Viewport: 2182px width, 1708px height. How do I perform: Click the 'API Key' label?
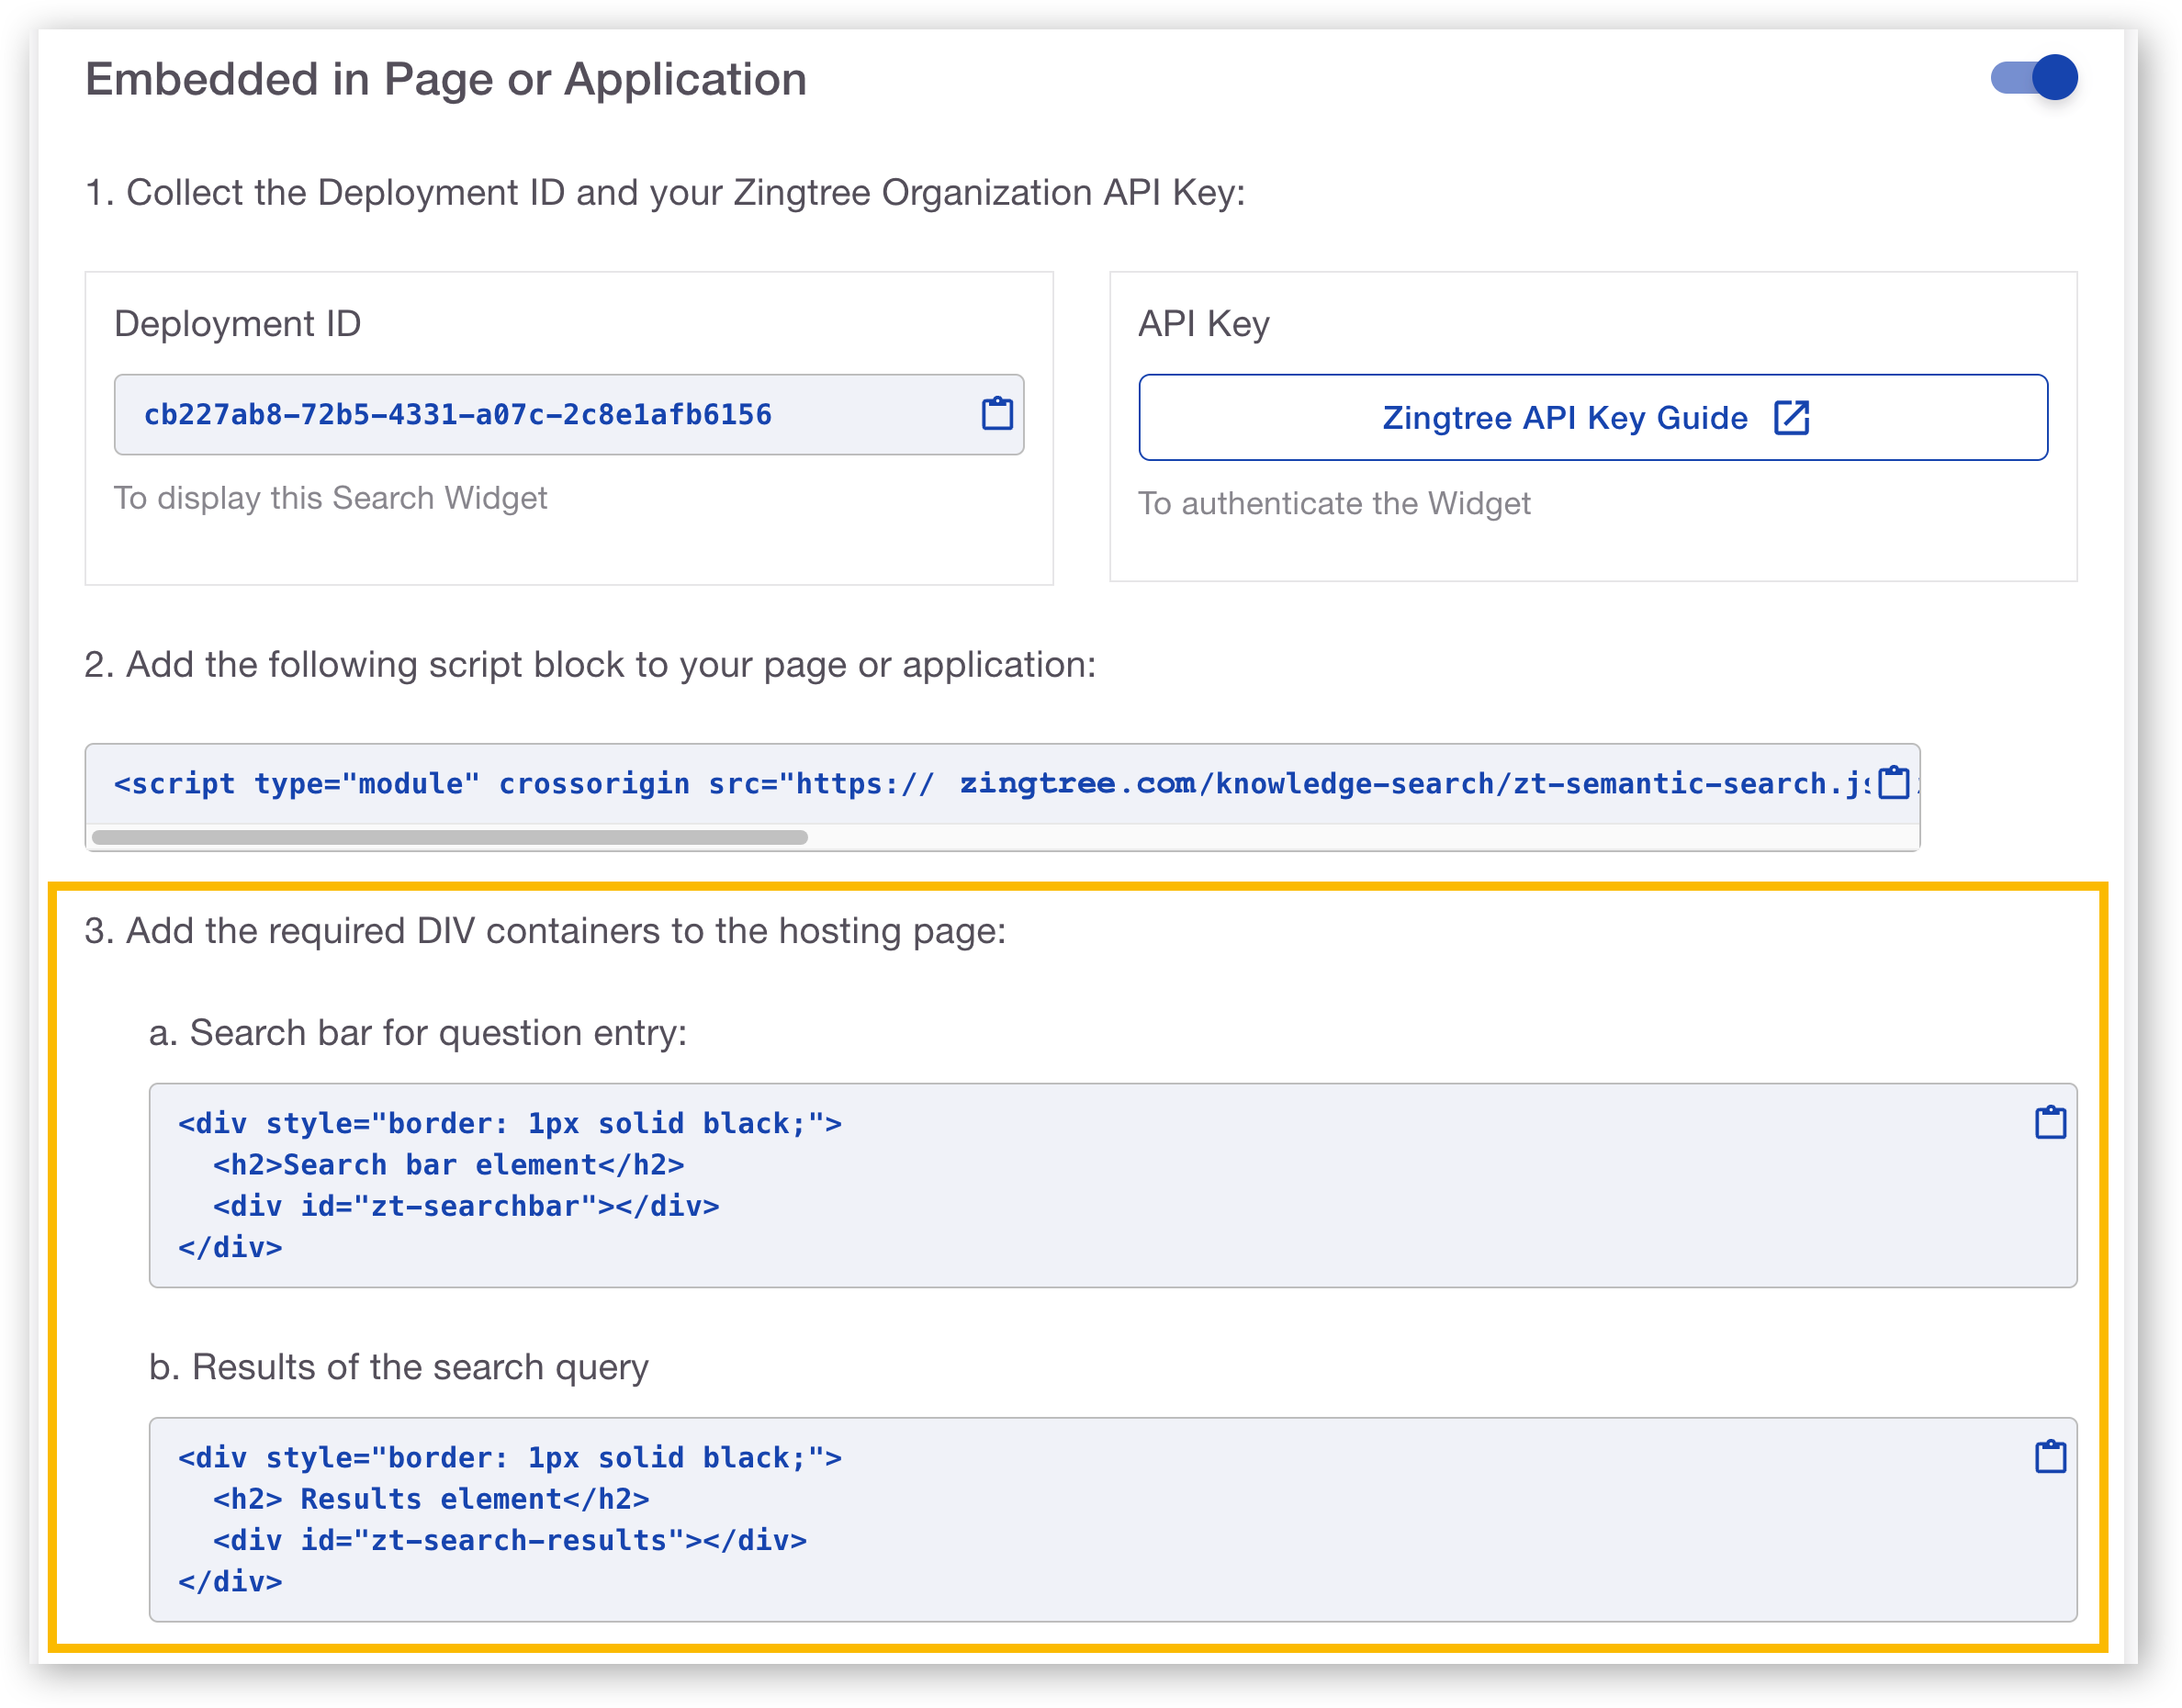[1204, 324]
